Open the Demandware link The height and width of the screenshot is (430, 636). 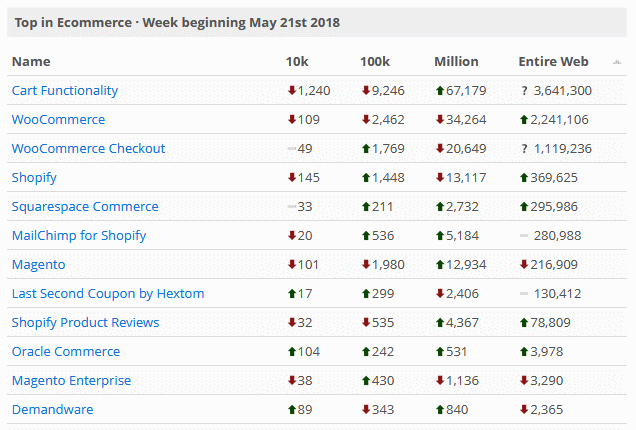(x=53, y=410)
